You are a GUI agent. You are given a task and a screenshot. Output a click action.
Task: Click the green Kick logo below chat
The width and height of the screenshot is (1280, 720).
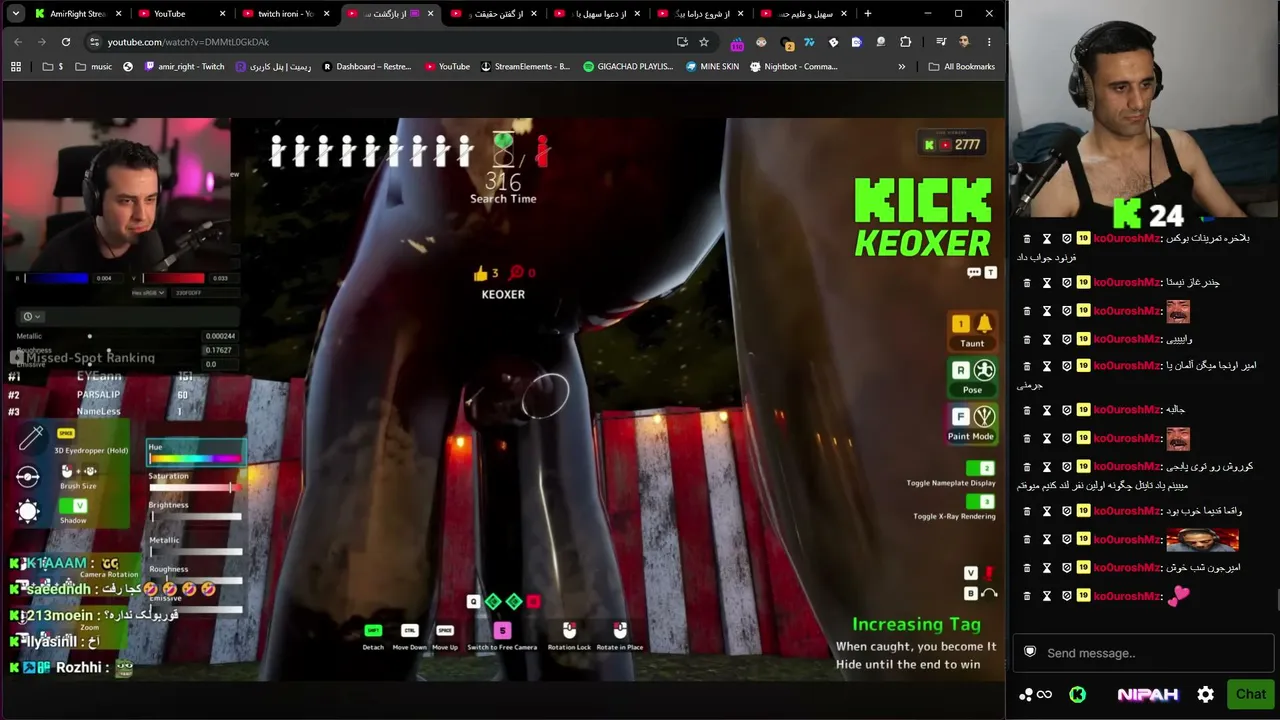click(1077, 694)
